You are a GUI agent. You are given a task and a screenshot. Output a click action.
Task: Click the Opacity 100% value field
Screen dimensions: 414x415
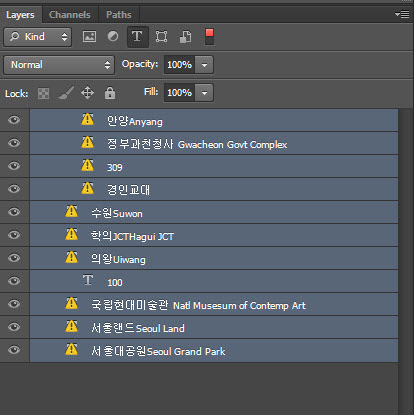(x=180, y=65)
